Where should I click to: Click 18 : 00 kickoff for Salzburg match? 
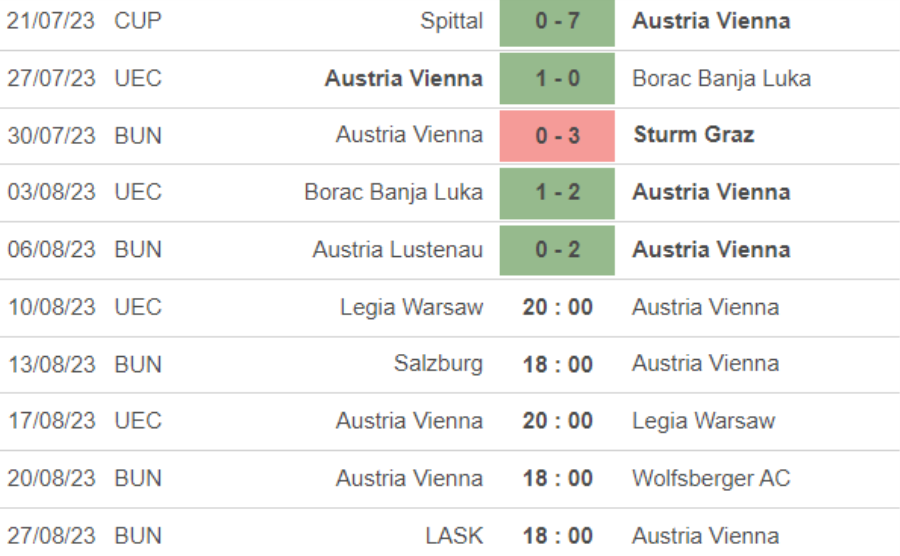(557, 364)
